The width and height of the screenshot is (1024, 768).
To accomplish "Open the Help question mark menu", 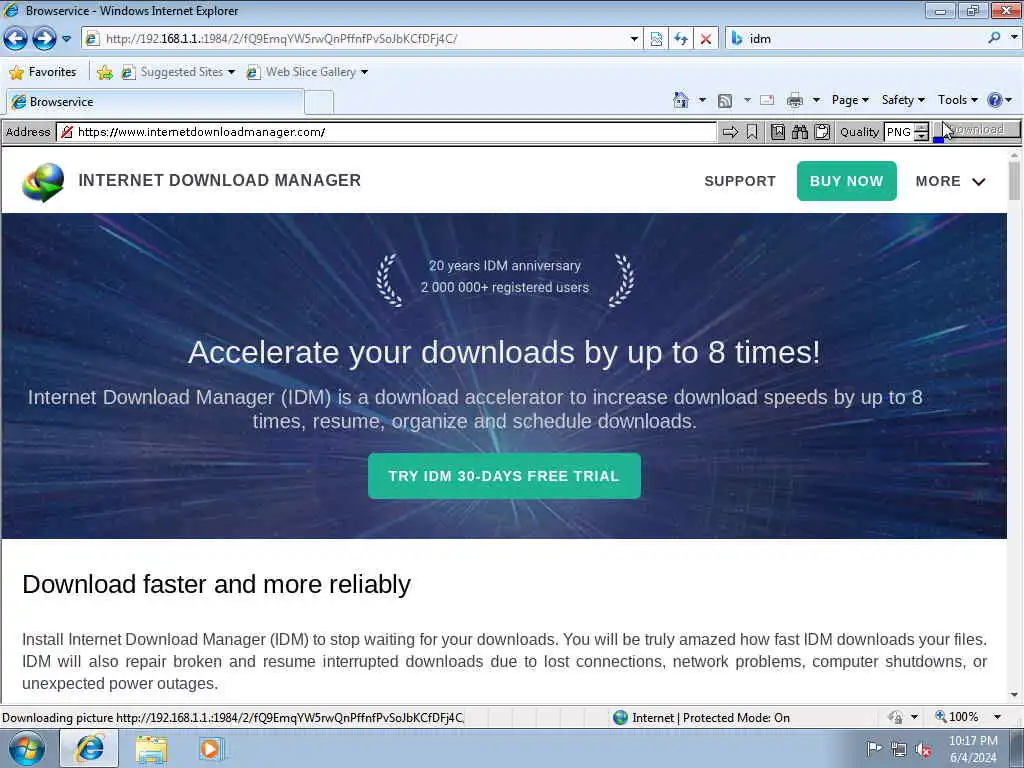I will point(999,100).
